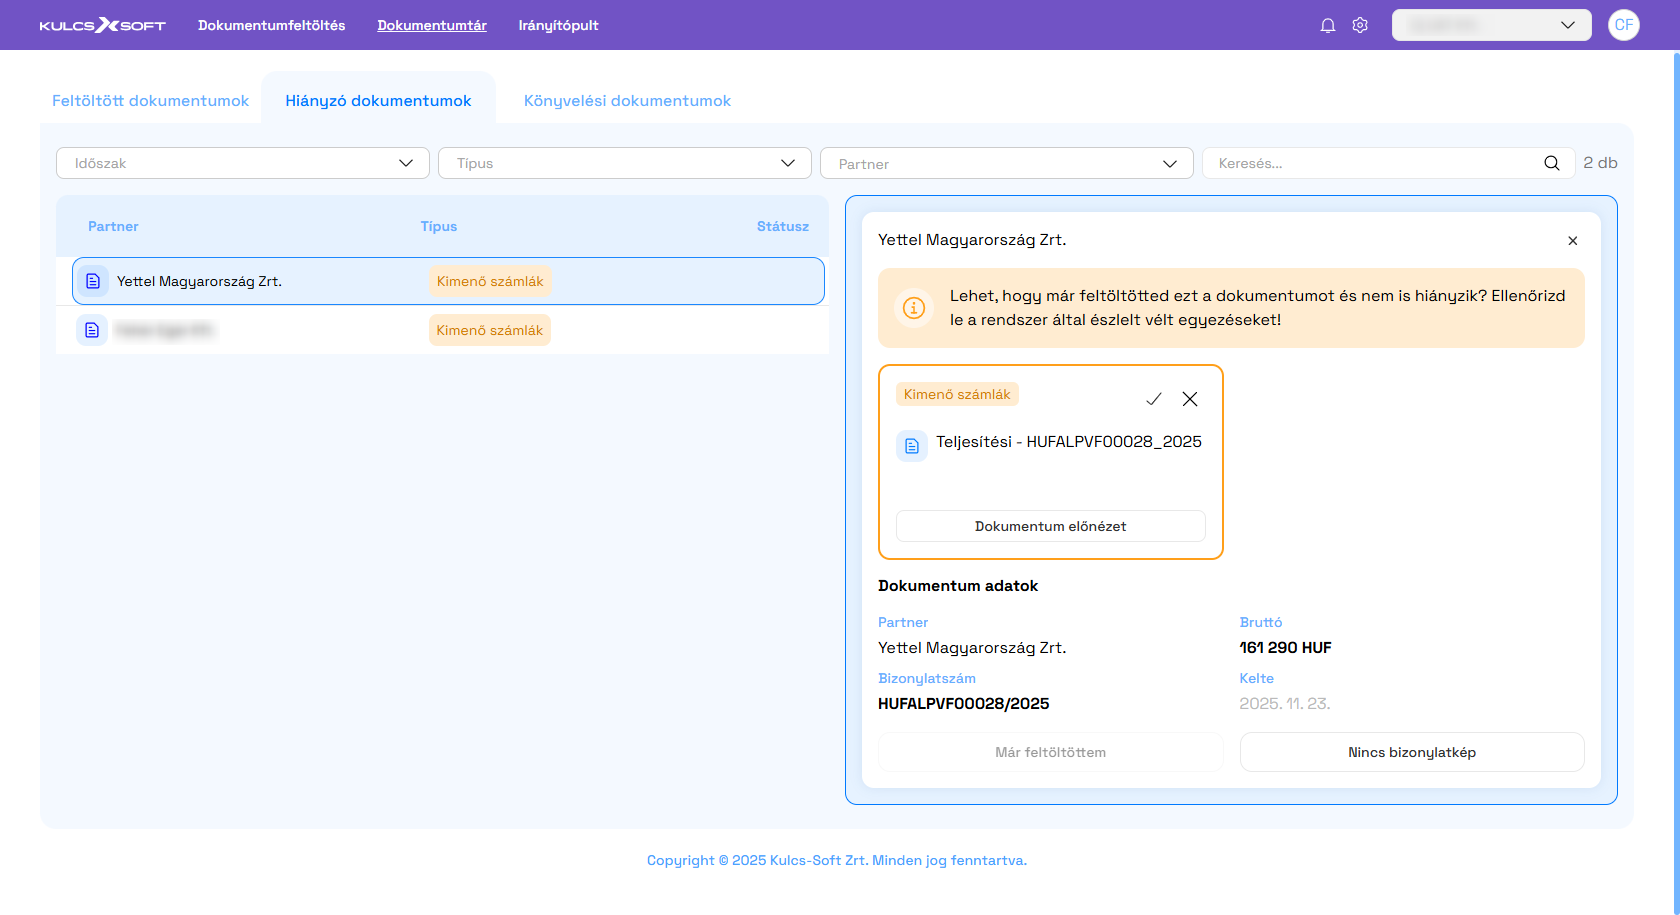Sort by Típus column header

439,226
